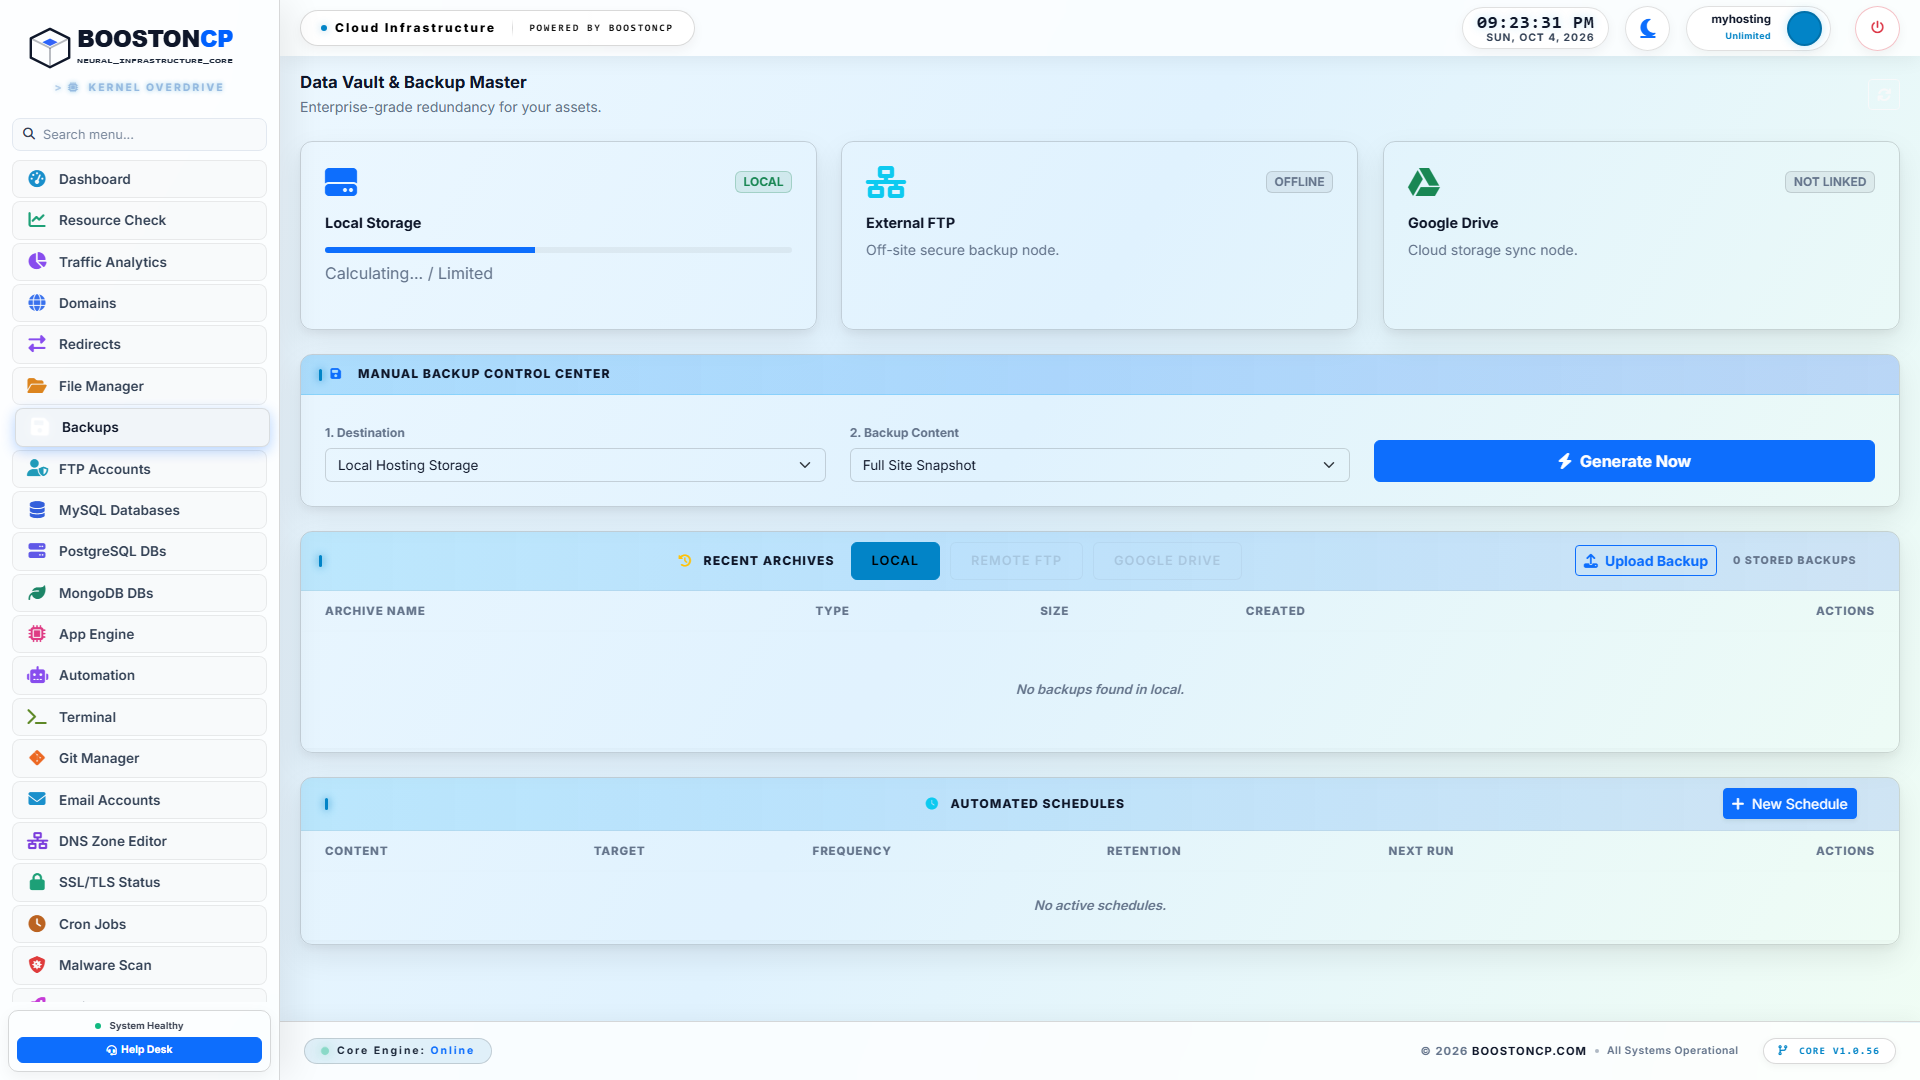Click the Unlimited plan label
This screenshot has height=1080, width=1920.
1747,36
